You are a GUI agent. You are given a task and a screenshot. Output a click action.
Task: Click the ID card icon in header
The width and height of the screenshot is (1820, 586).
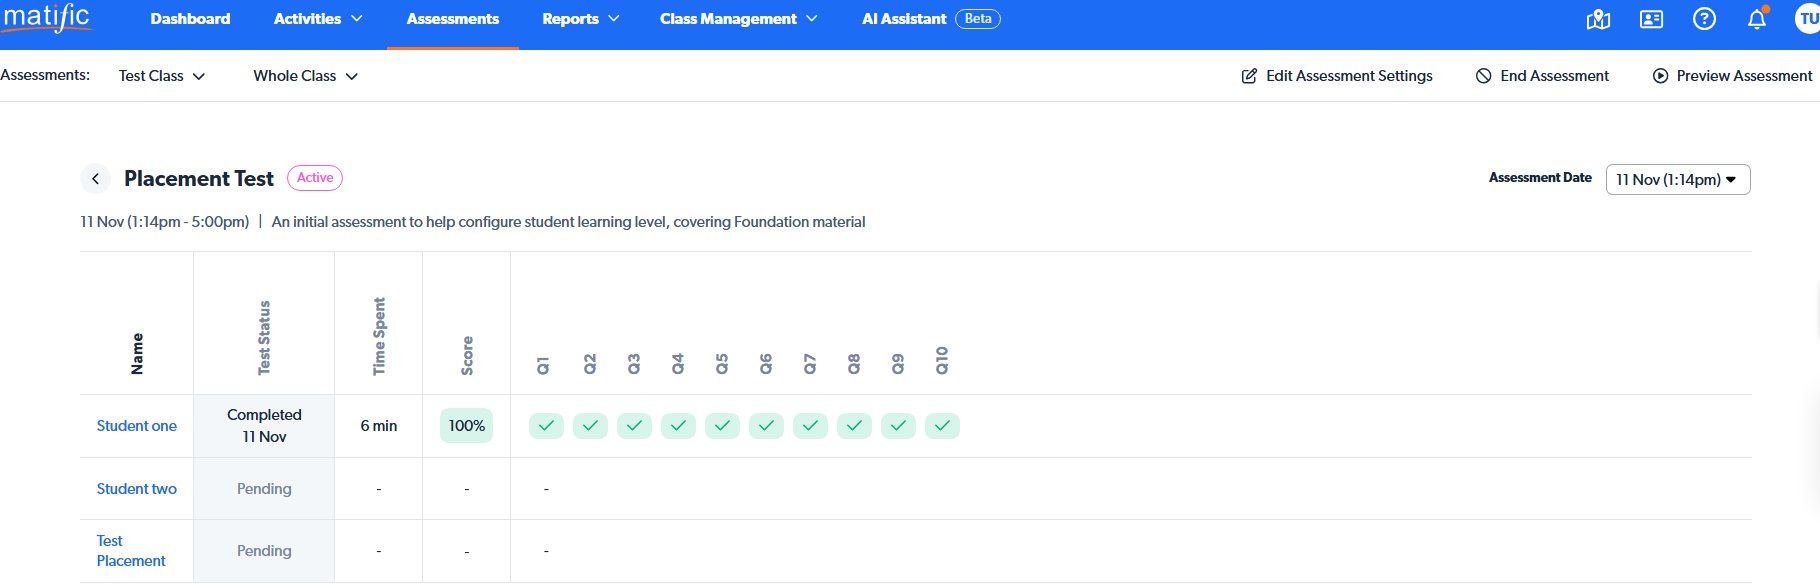[x=1651, y=20]
